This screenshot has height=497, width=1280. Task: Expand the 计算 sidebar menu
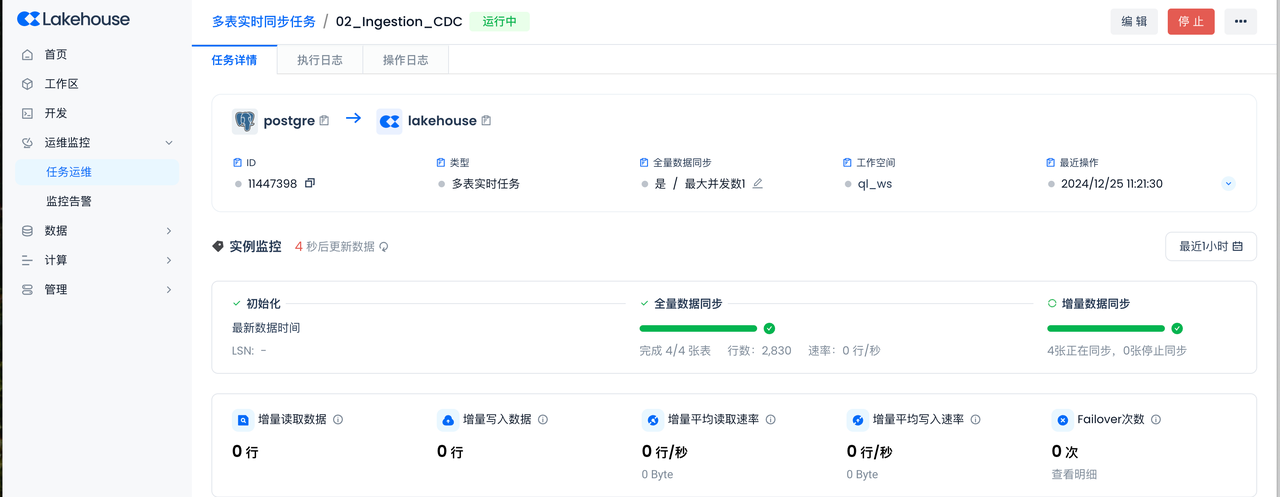168,260
